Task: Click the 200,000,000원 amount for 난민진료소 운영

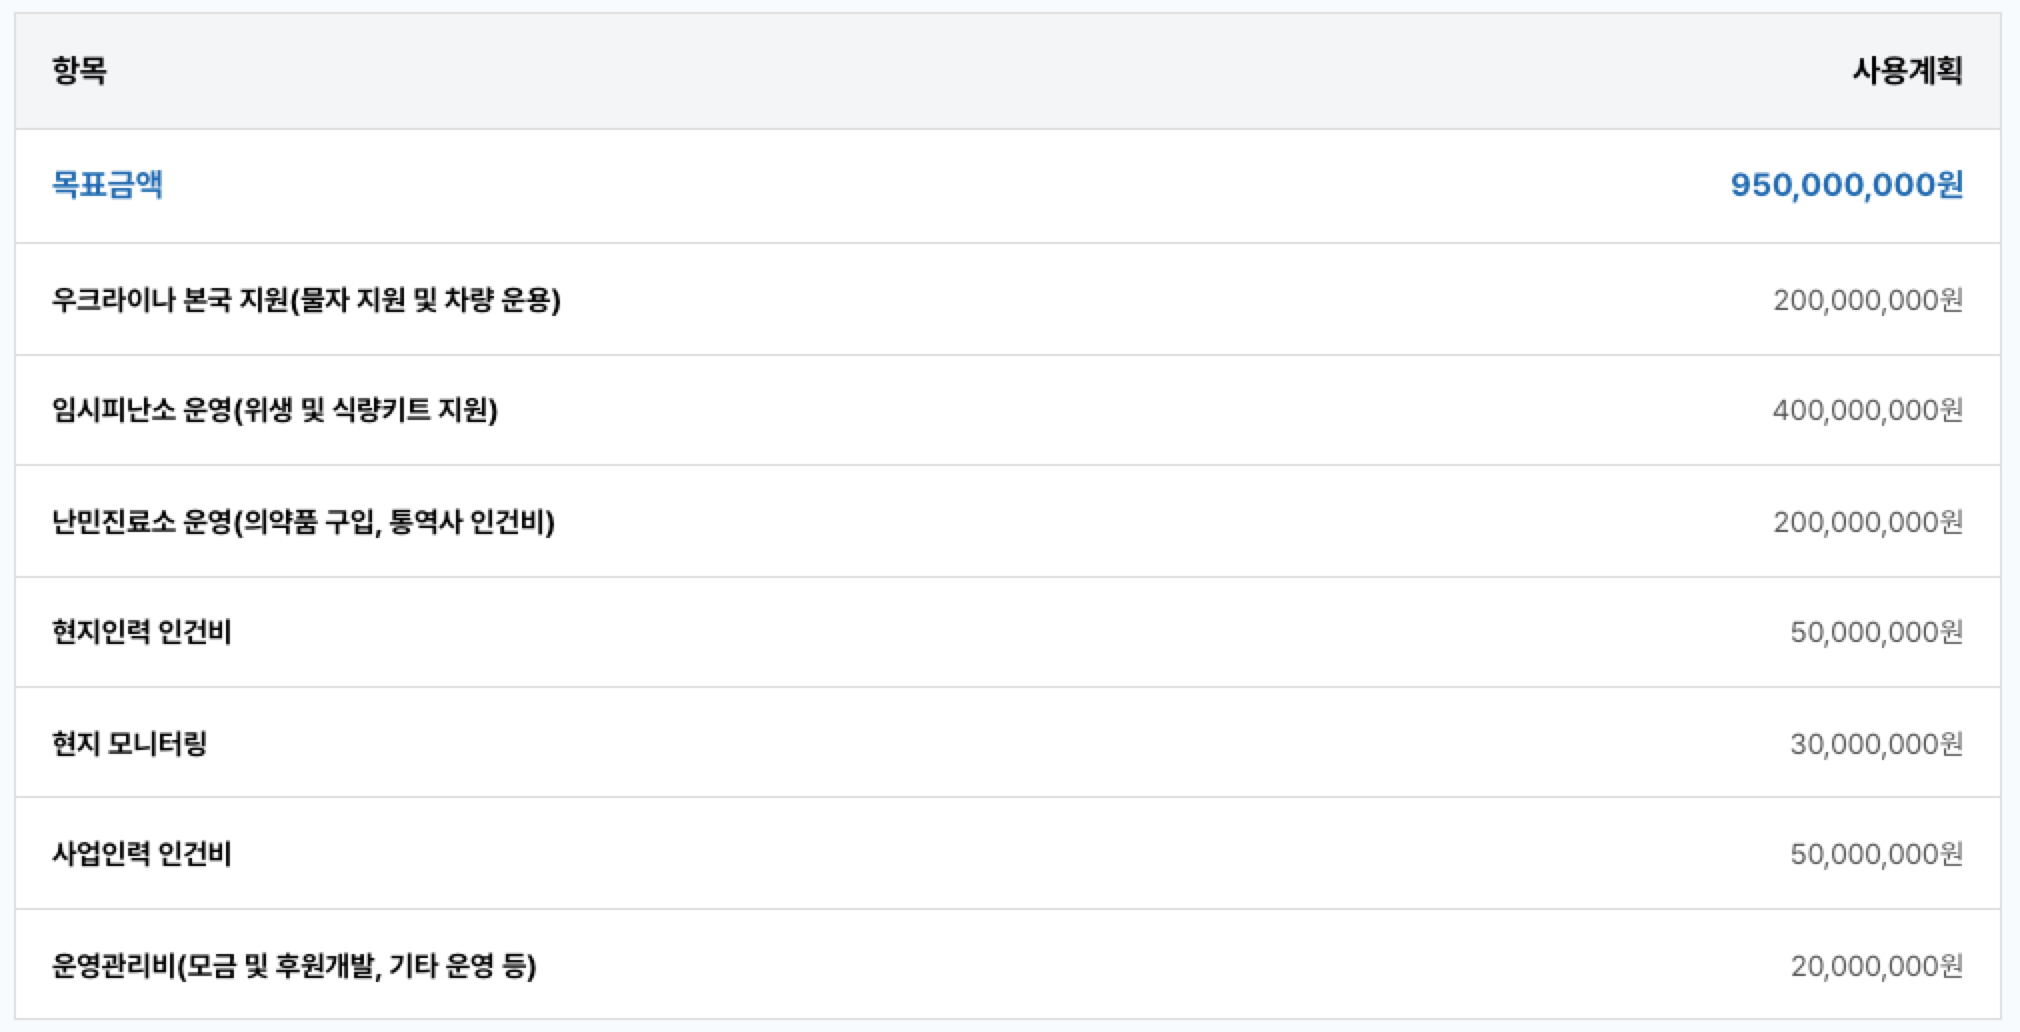Action: 1867,522
